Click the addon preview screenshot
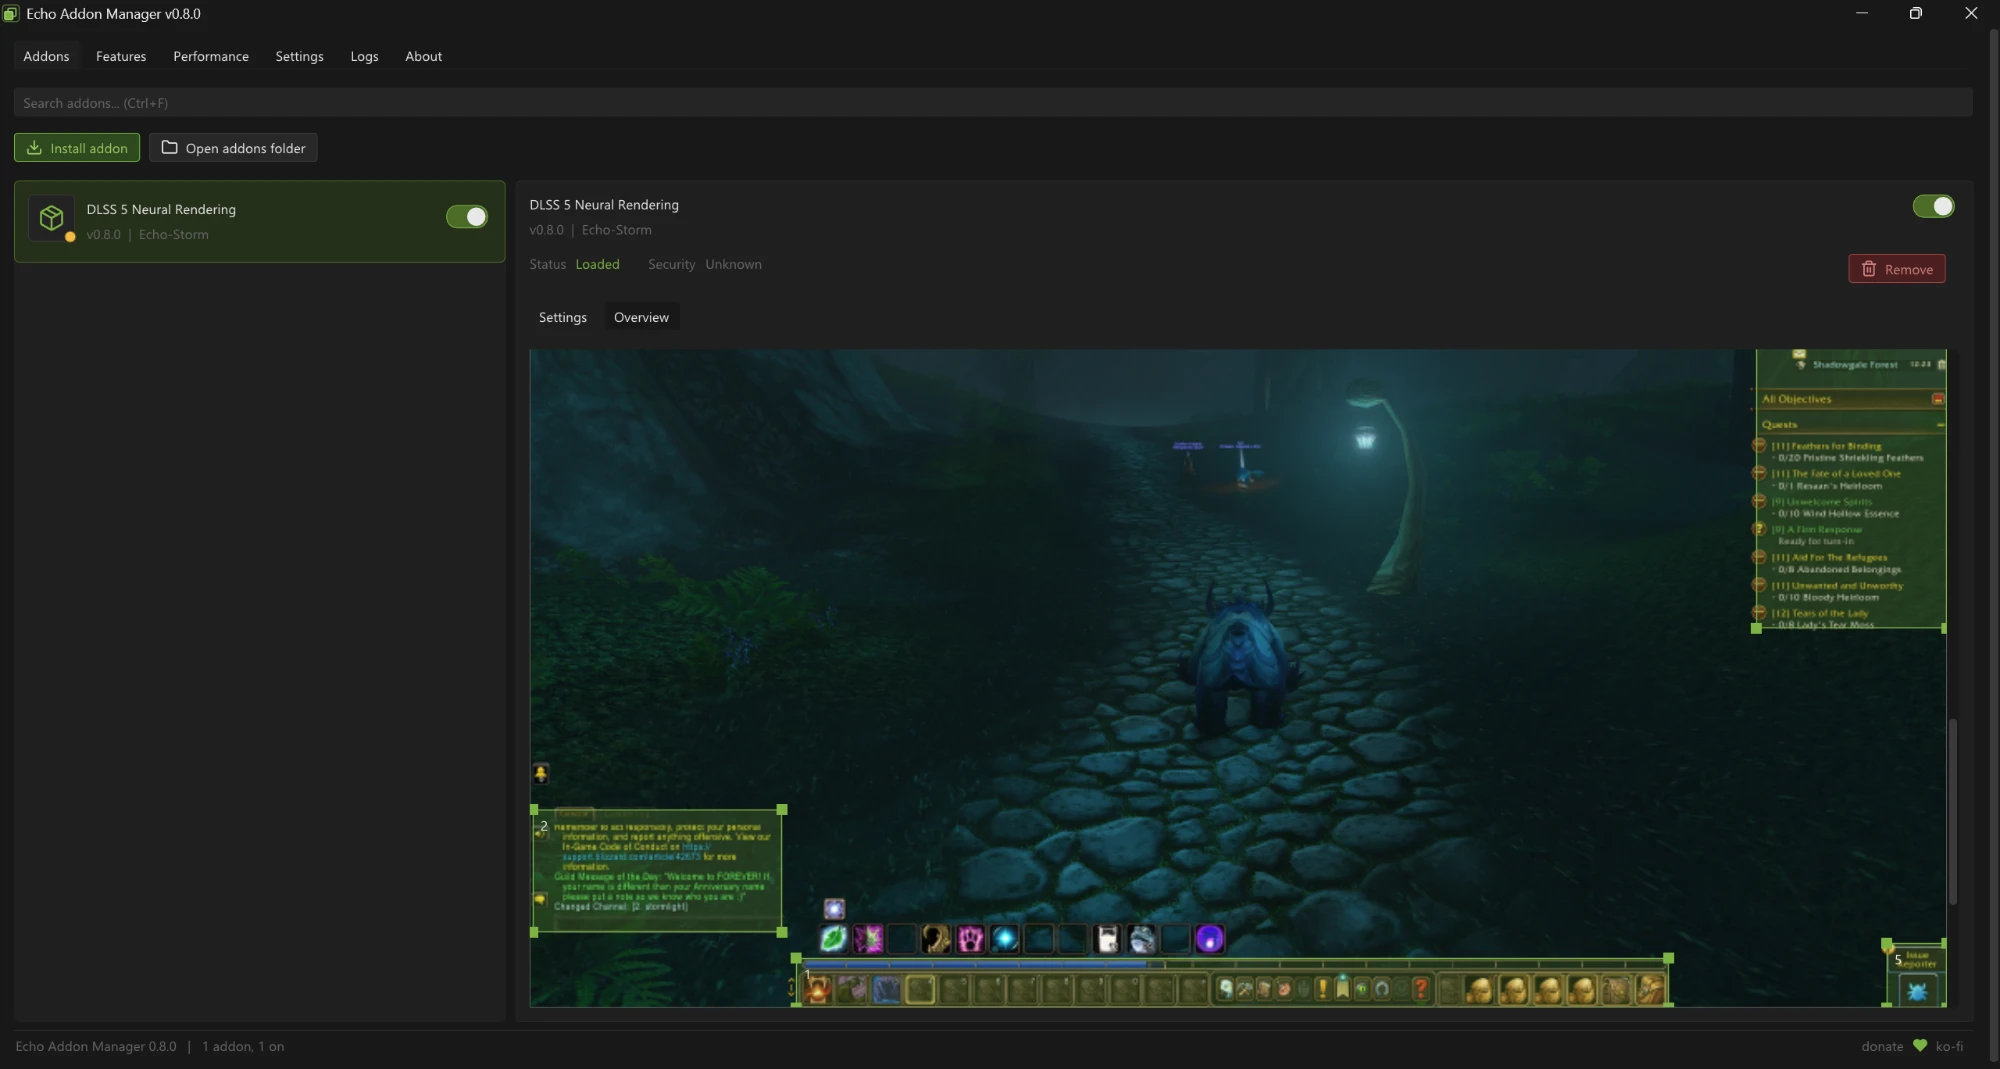The width and height of the screenshot is (2000, 1069). [x=1238, y=678]
